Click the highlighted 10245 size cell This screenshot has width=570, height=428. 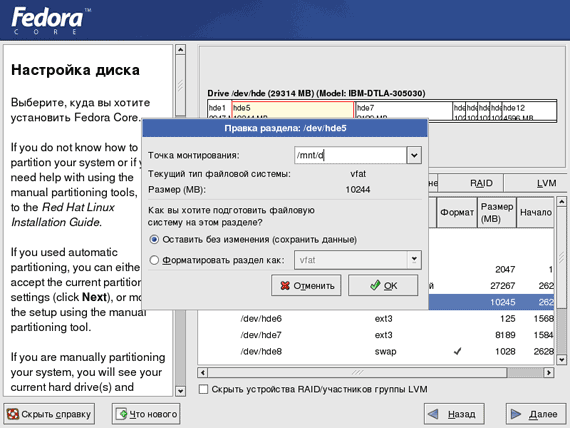tap(502, 302)
